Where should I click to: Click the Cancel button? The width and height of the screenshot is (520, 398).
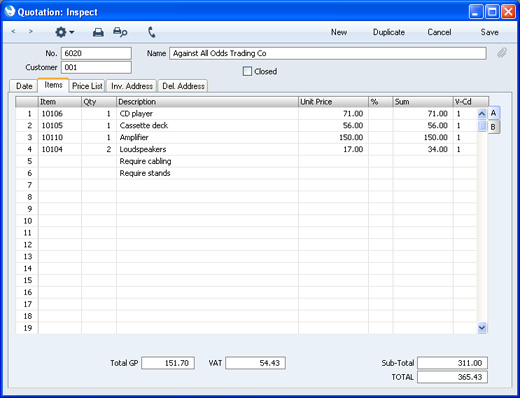(x=439, y=32)
